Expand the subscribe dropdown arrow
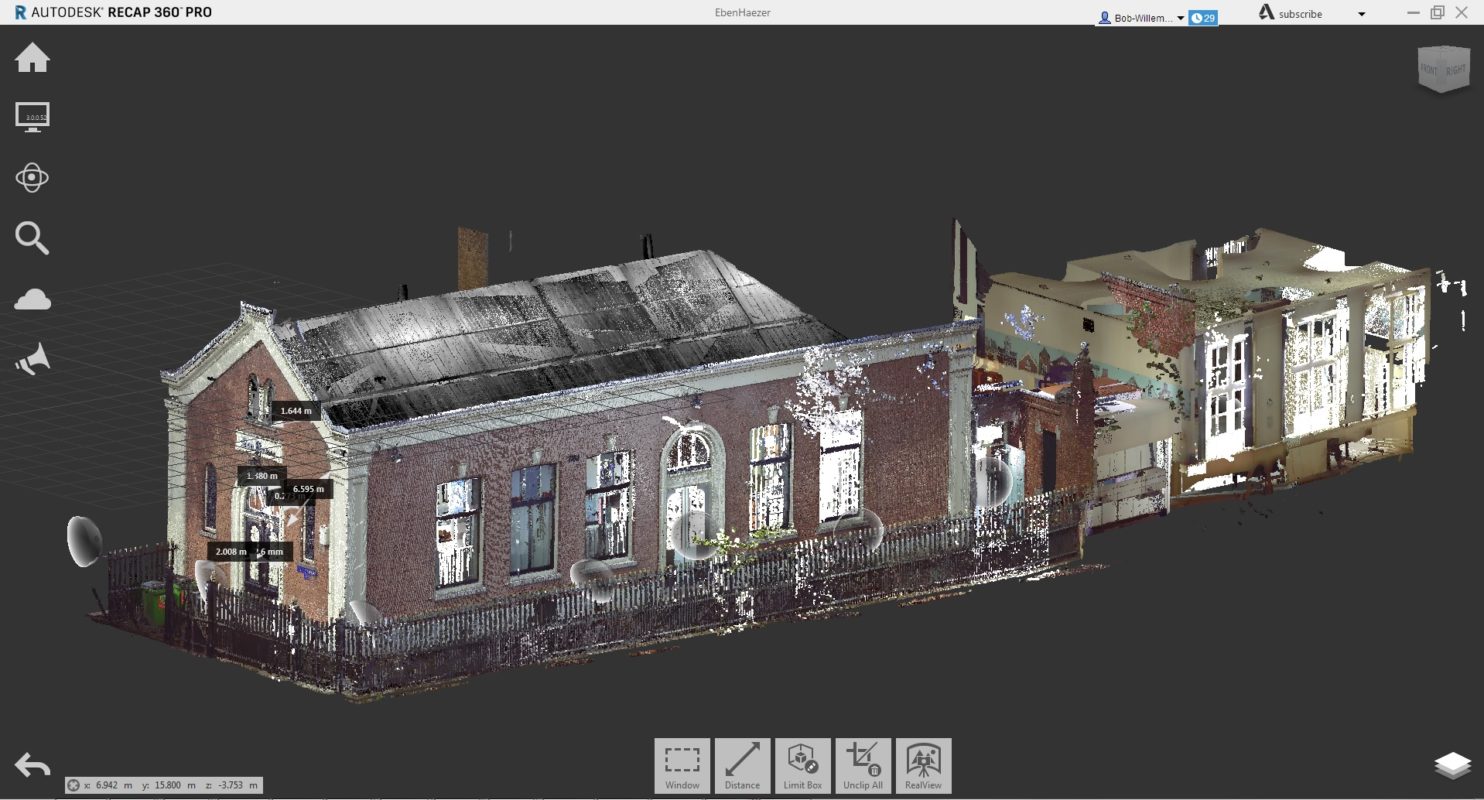 pyautogui.click(x=1361, y=14)
